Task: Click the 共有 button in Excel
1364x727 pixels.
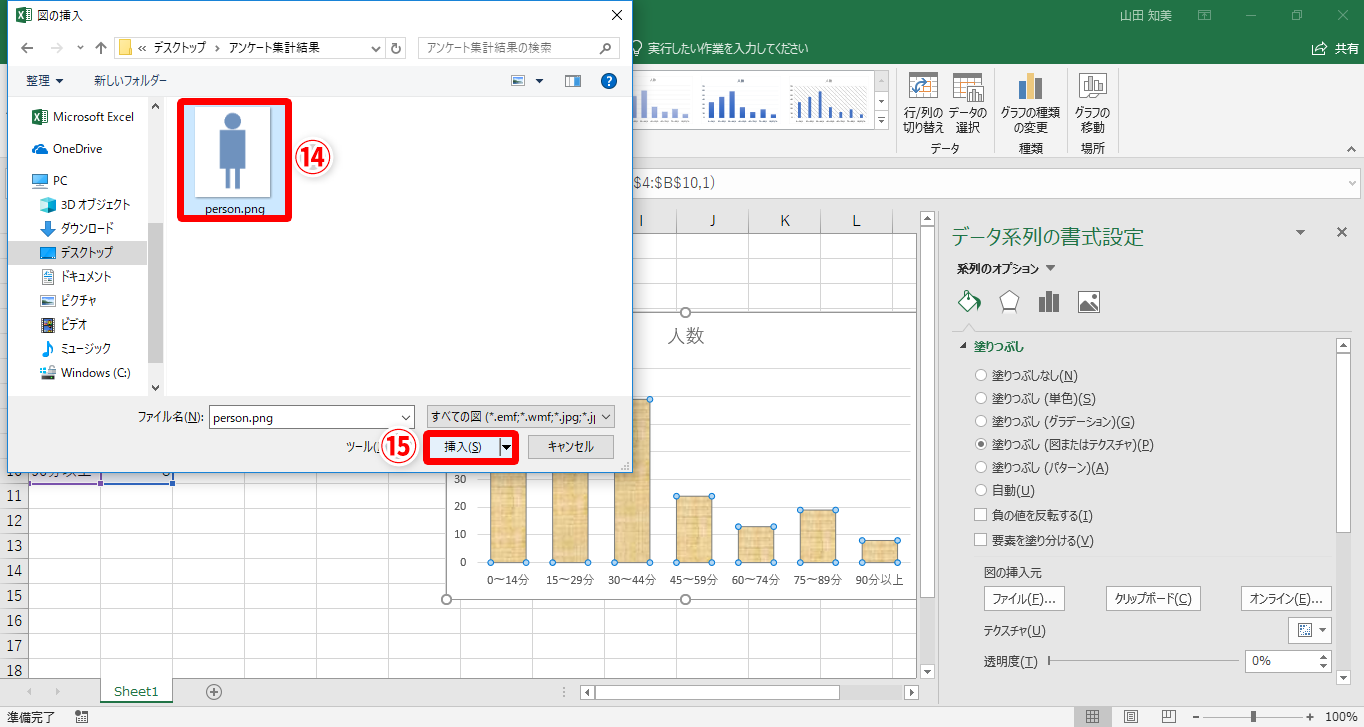Action: coord(1334,48)
